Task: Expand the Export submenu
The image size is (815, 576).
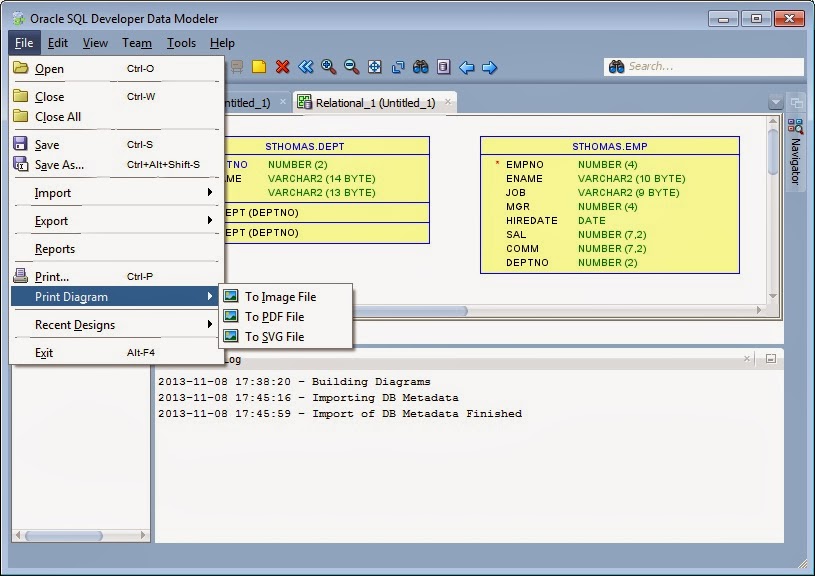Action: [x=117, y=220]
